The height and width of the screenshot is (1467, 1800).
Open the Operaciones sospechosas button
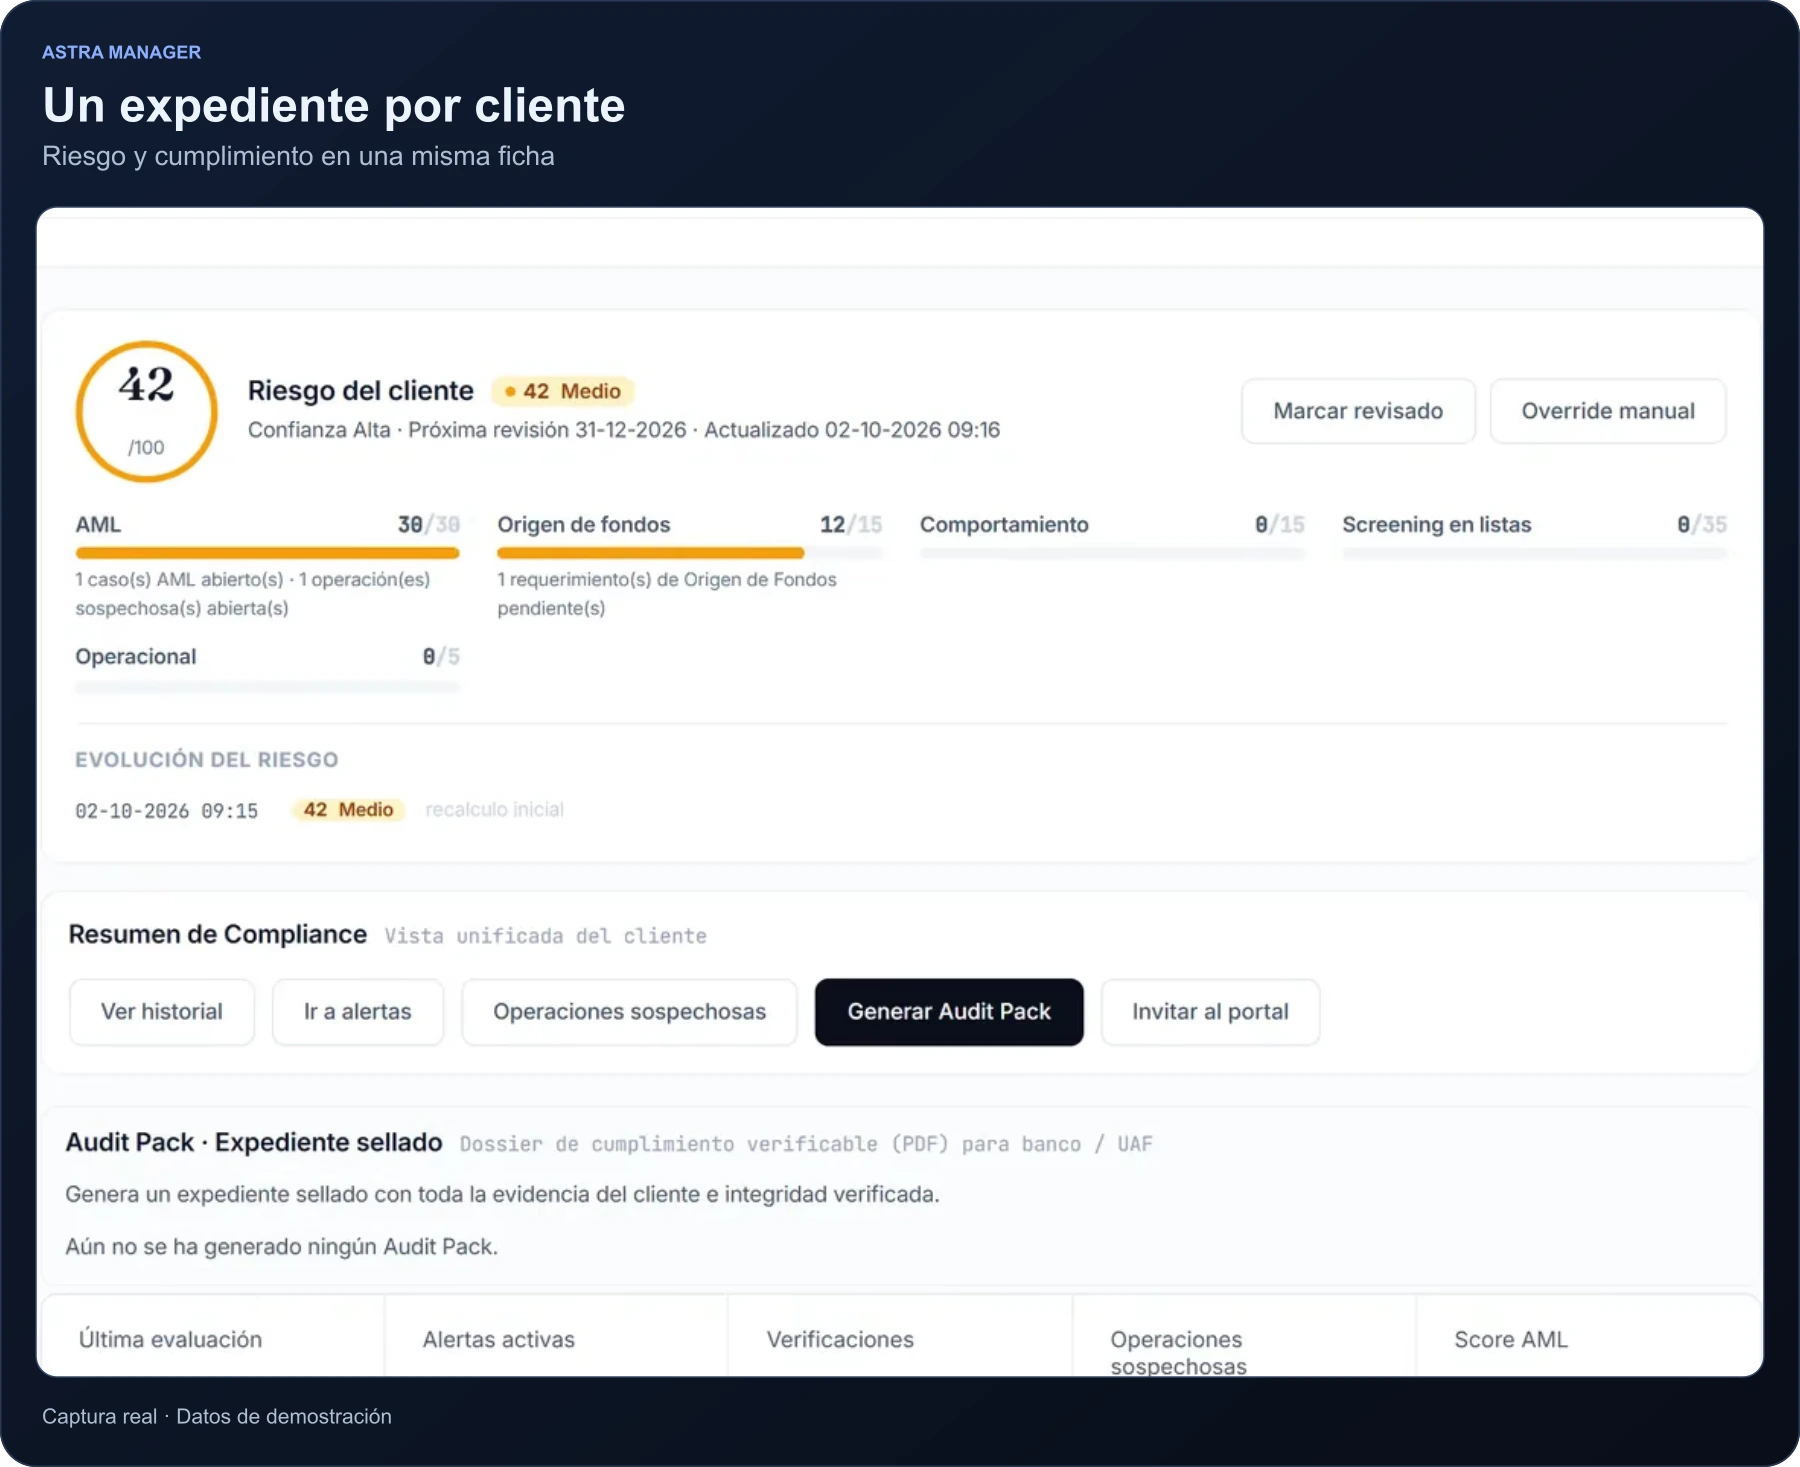(630, 1012)
